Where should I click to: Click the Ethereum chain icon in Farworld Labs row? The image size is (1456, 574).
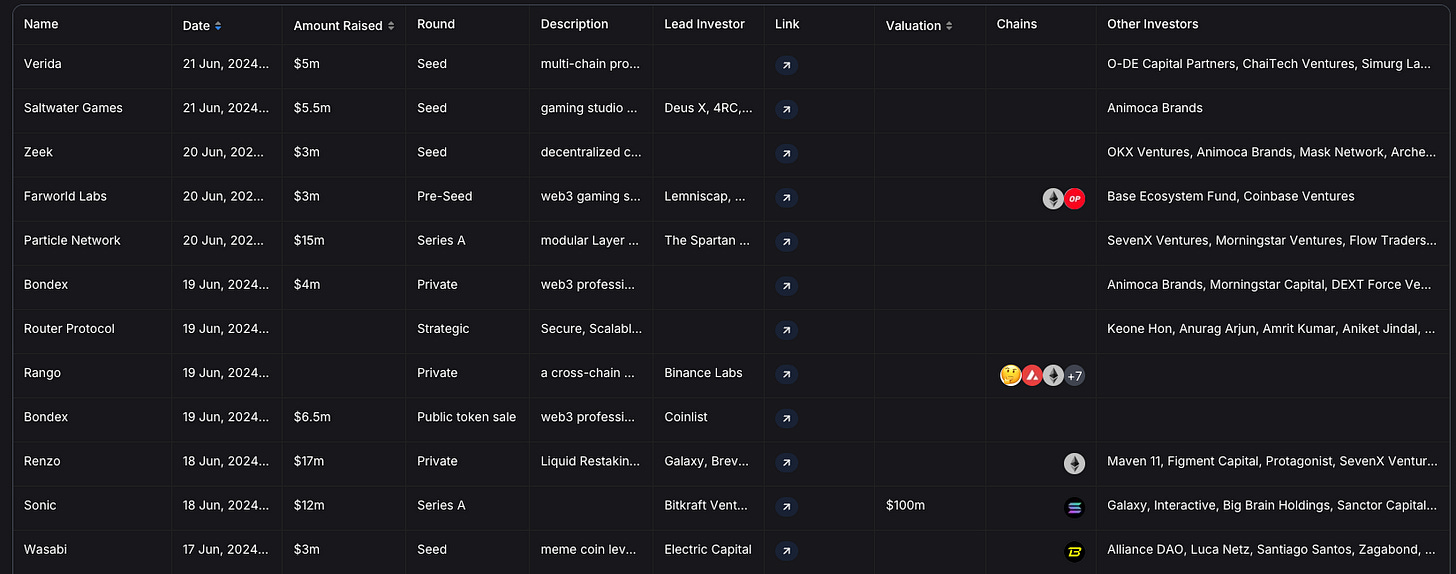[1053, 198]
